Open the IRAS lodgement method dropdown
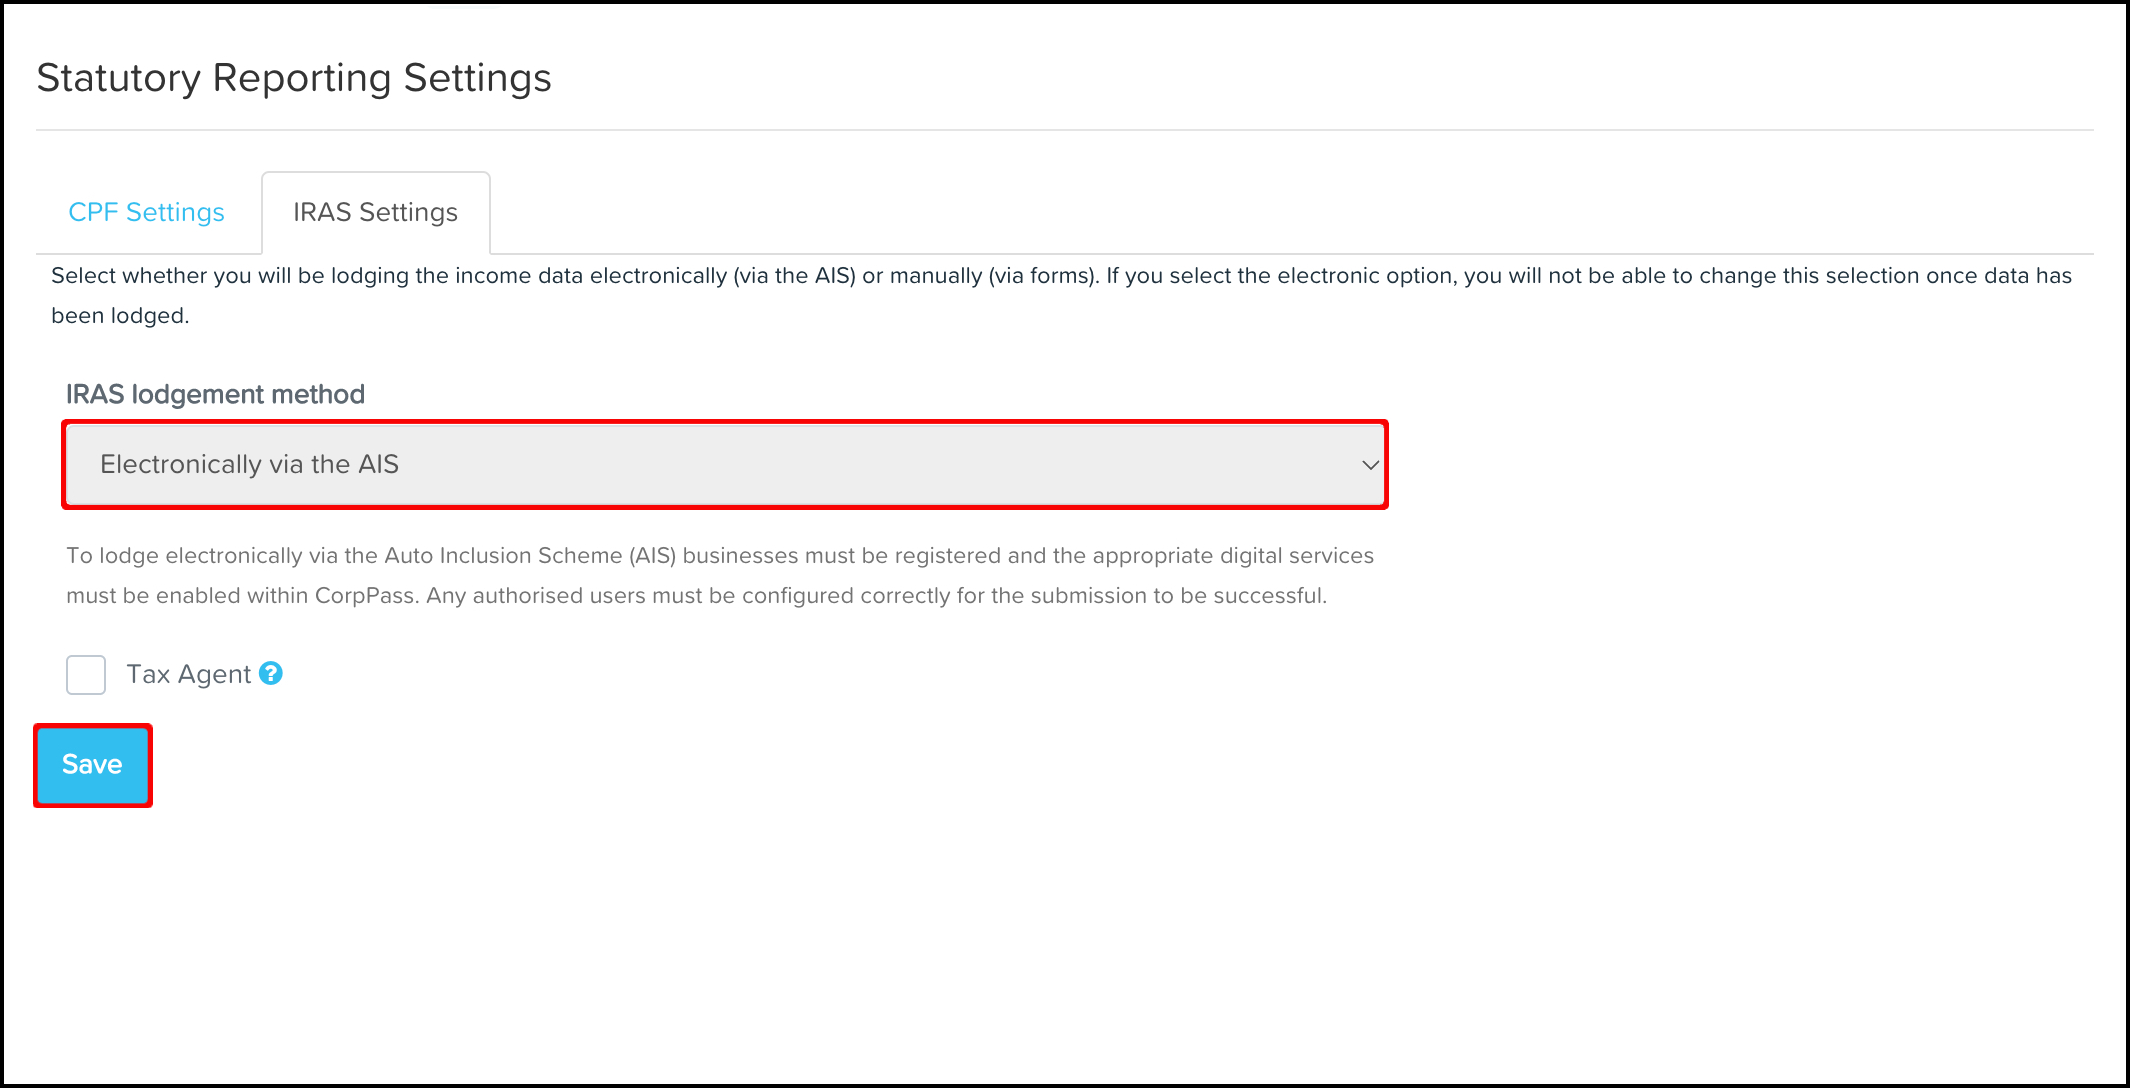The height and width of the screenshot is (1088, 2130). click(725, 465)
